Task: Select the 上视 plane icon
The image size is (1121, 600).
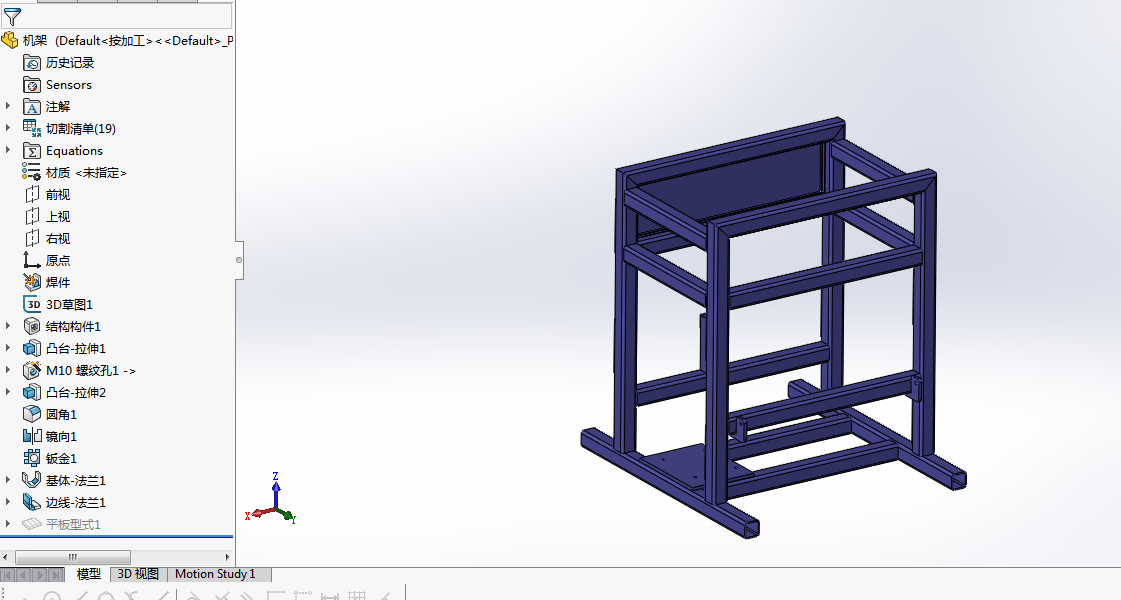Action: point(31,217)
